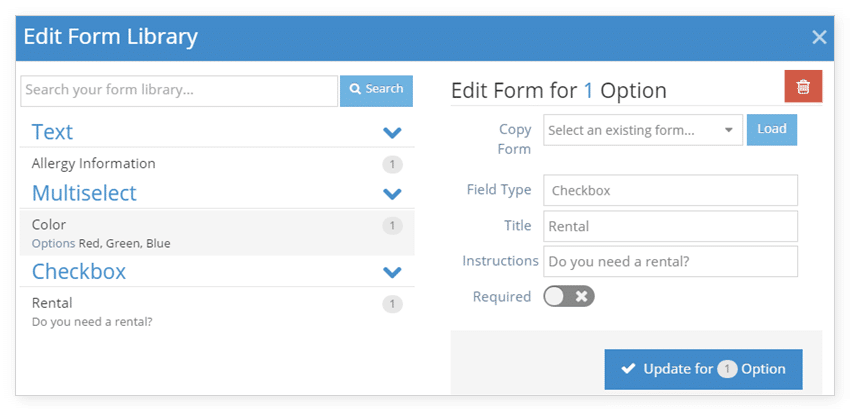Click the Field Type Checkbox field
The height and width of the screenshot is (411, 850).
click(x=671, y=190)
